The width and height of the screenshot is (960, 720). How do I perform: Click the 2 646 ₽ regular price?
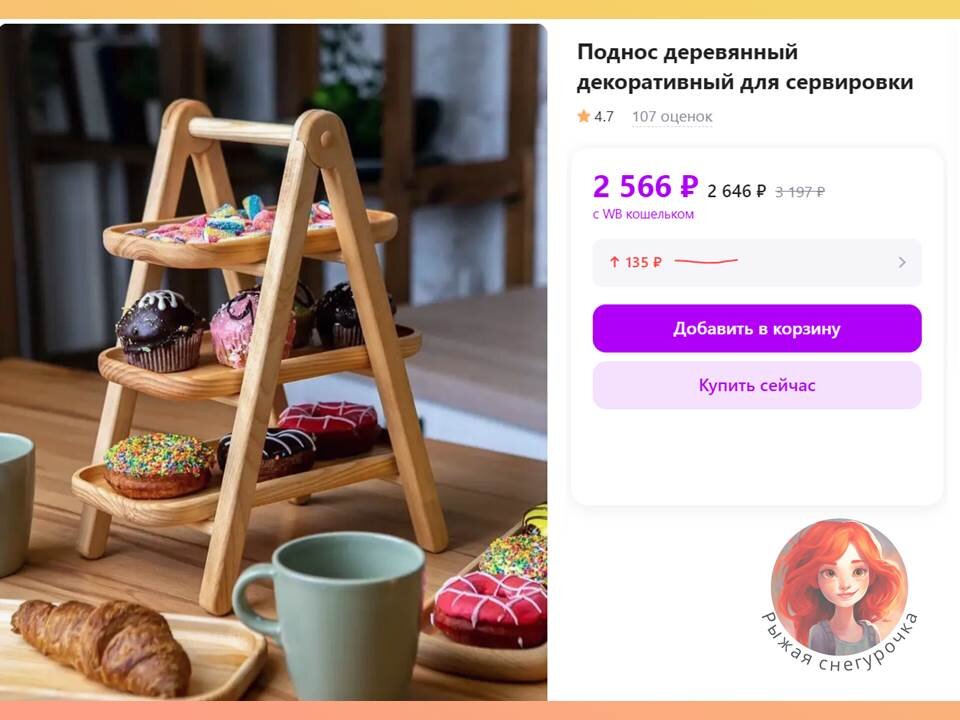coord(737,192)
